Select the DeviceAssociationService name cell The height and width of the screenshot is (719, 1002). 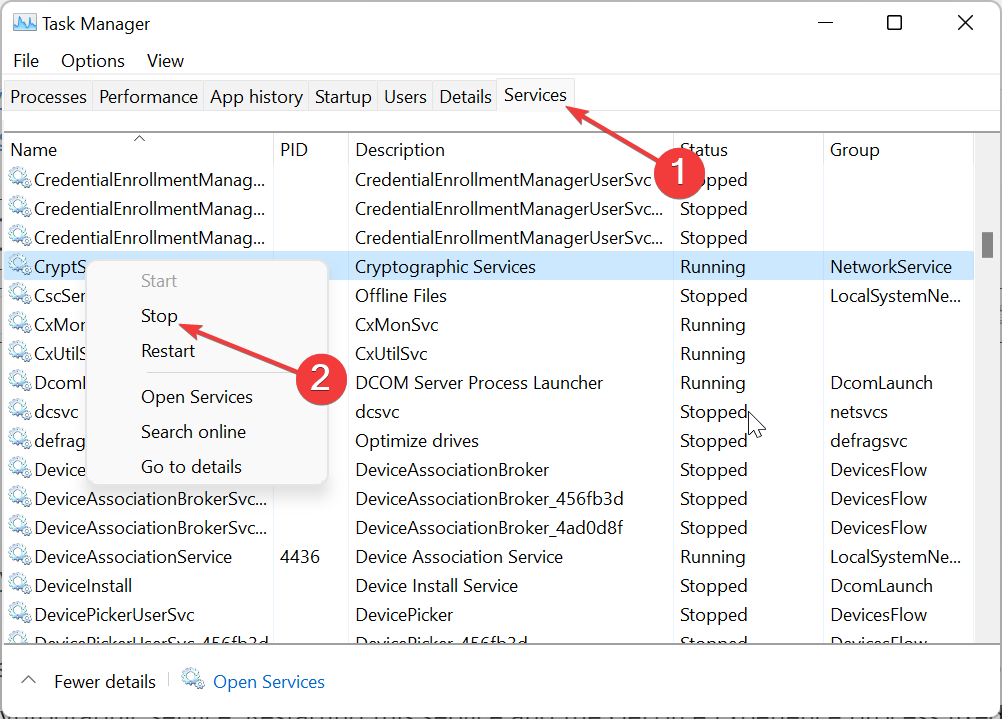tap(133, 557)
